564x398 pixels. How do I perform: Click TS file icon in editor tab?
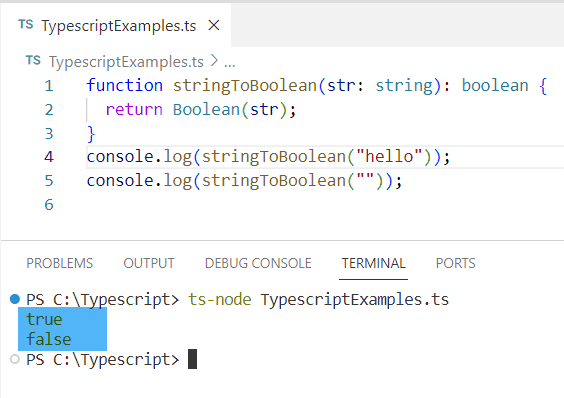point(26,25)
